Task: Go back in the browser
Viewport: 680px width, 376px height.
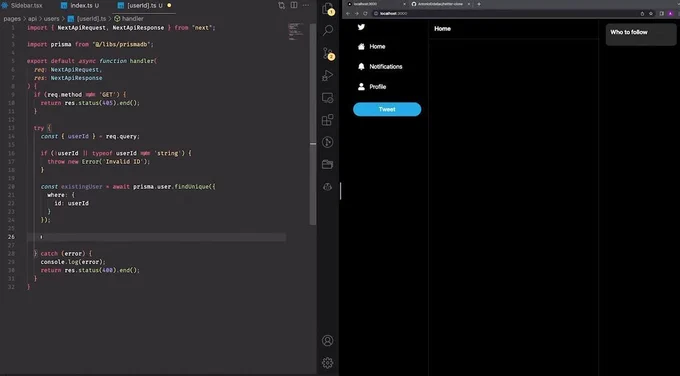Action: (x=348, y=13)
